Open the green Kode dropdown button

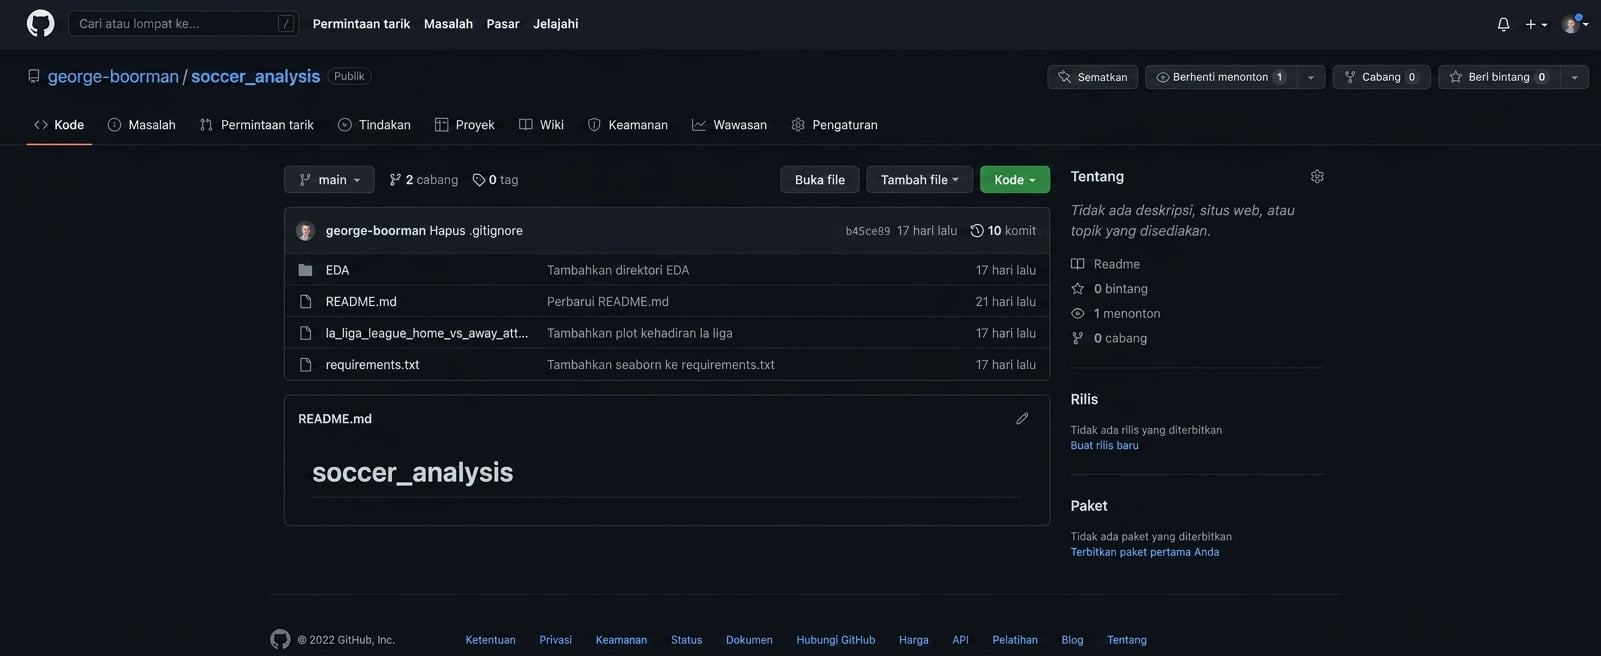[1014, 180]
